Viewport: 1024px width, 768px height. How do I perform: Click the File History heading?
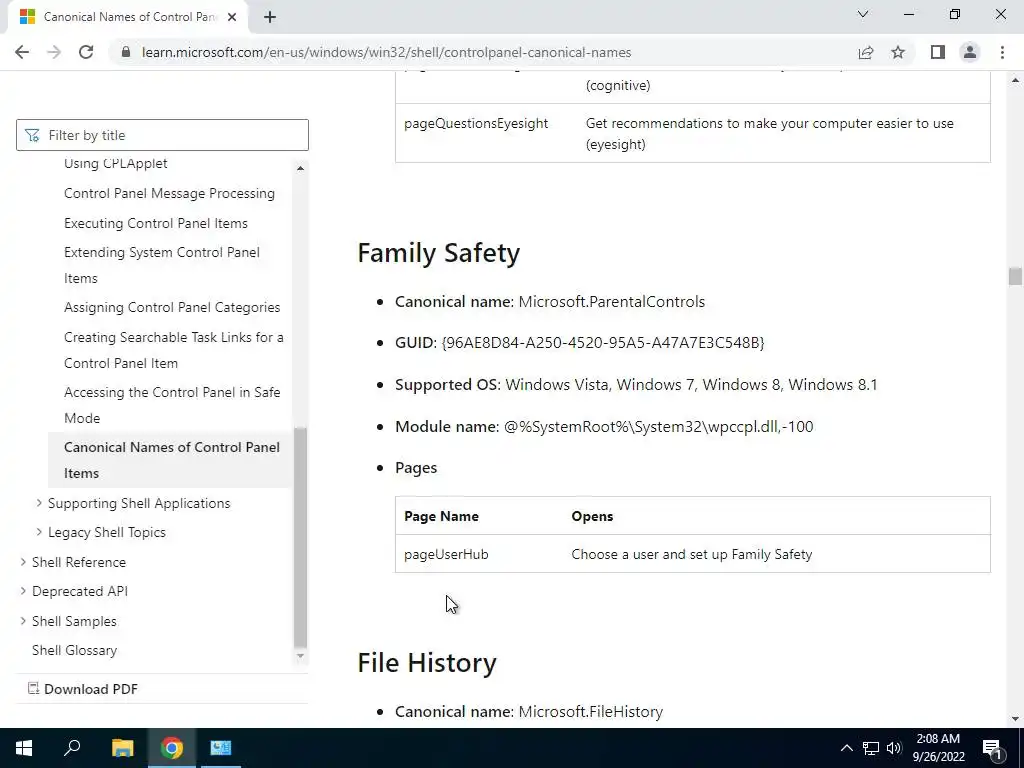click(x=427, y=662)
